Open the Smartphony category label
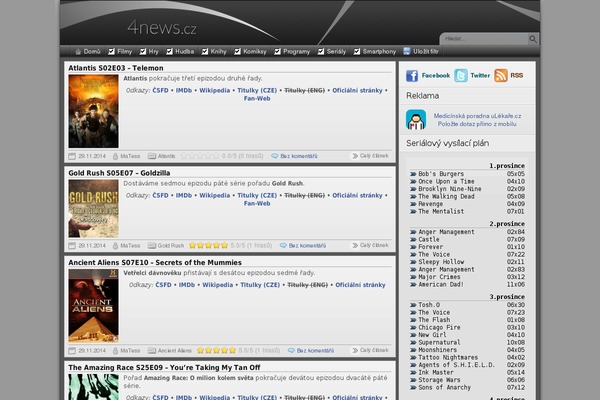600x400 pixels. click(379, 52)
